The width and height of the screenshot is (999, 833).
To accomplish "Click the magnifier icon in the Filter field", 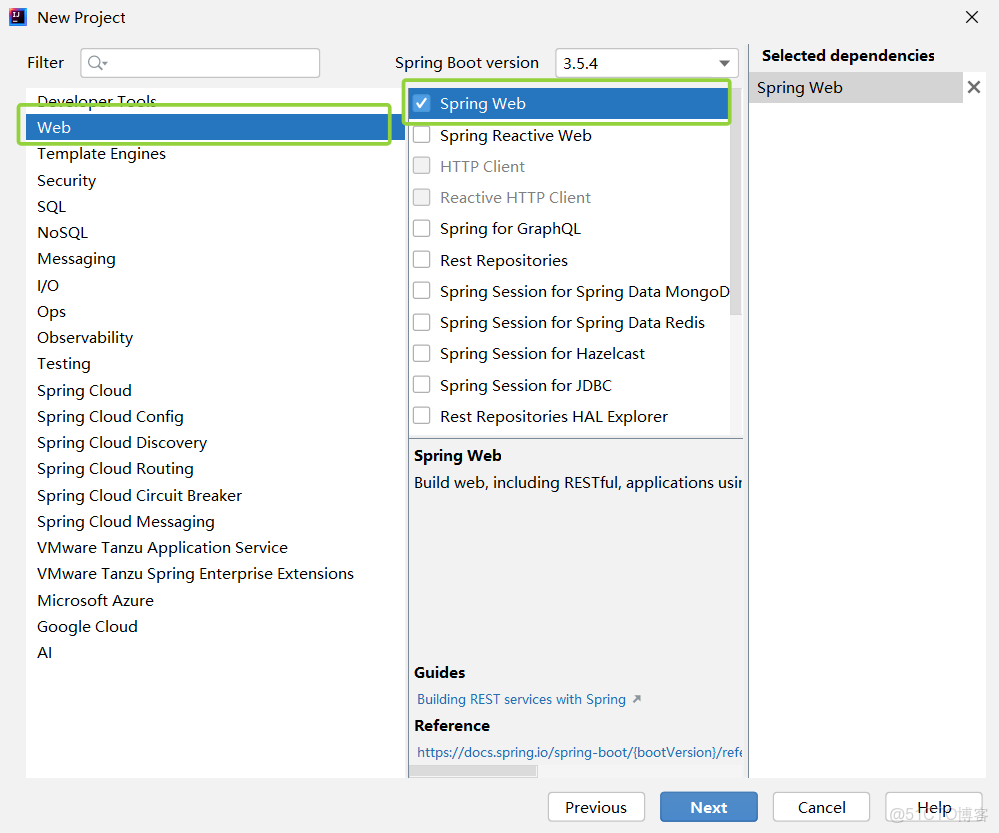I will click(x=95, y=62).
